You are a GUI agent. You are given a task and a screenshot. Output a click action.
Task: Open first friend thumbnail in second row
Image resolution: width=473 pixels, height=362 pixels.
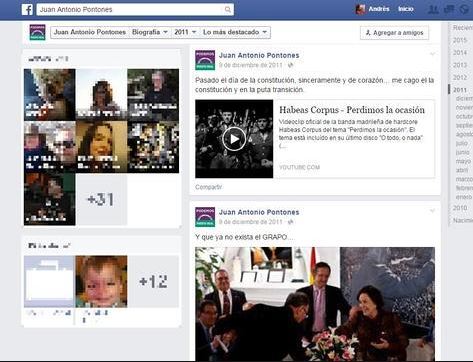[50, 147]
